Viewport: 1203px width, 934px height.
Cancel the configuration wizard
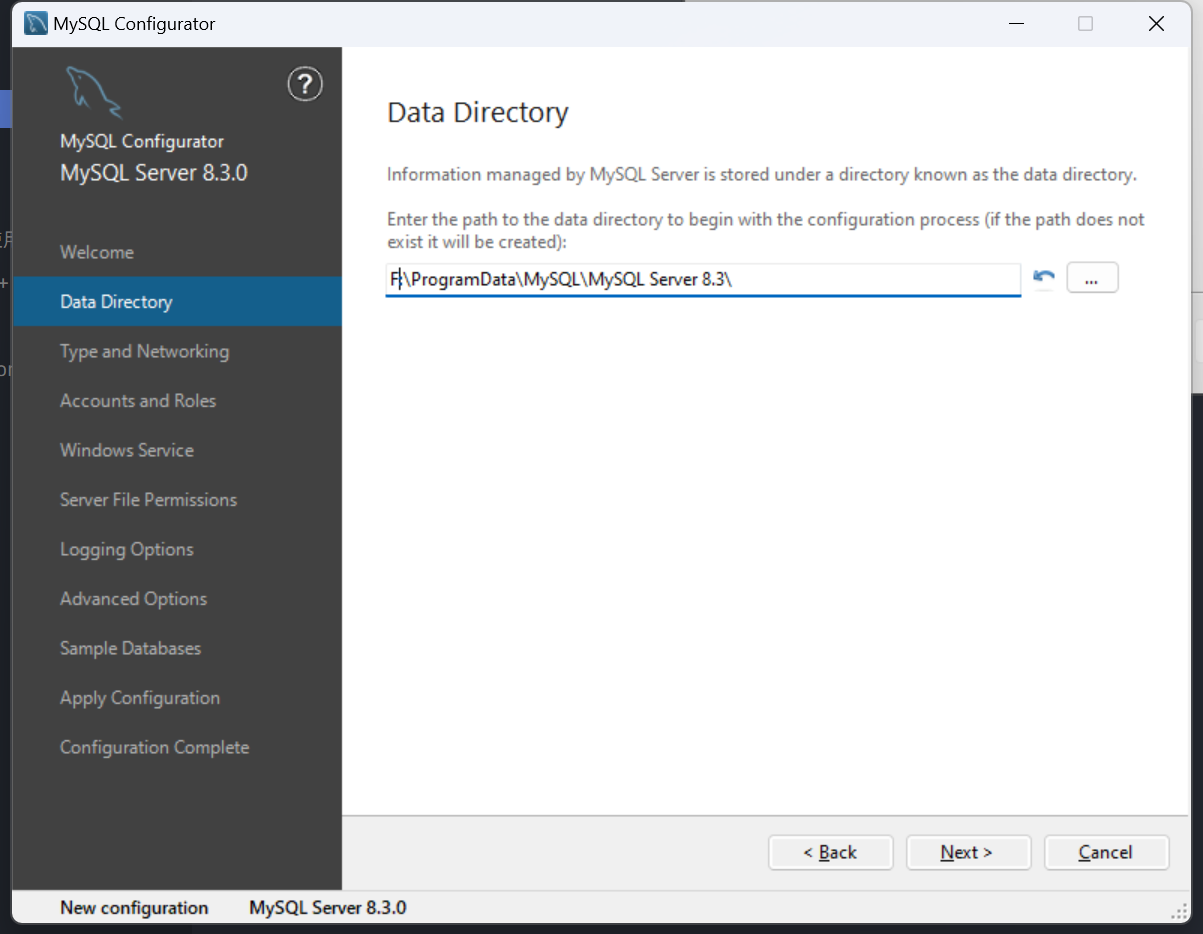click(1106, 852)
